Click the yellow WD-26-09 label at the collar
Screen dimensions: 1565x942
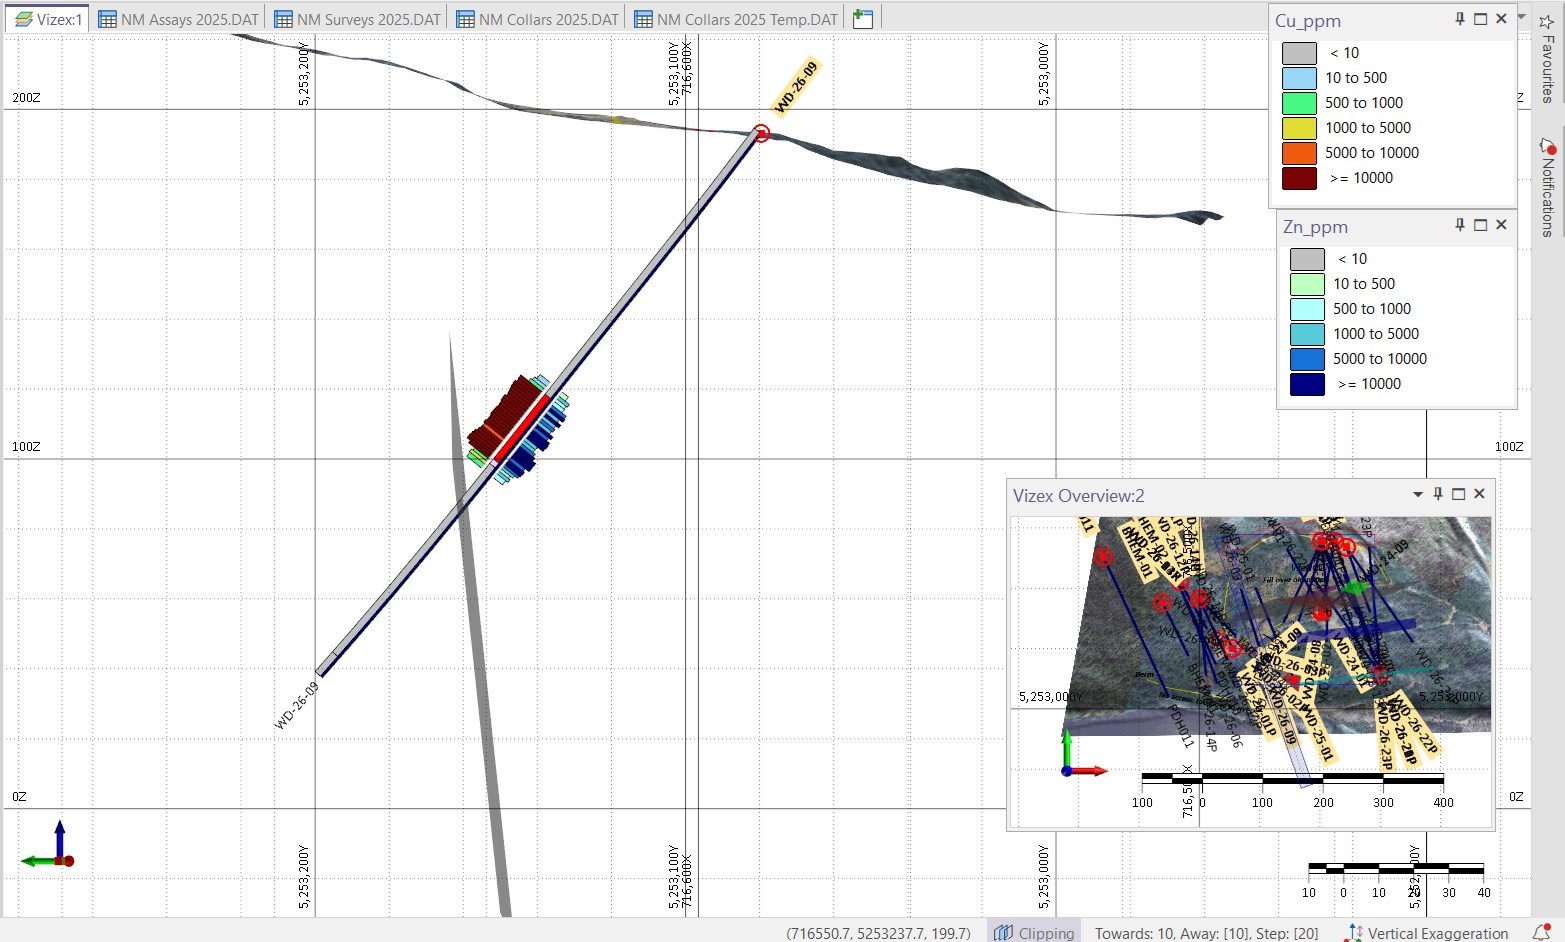pyautogui.click(x=796, y=88)
